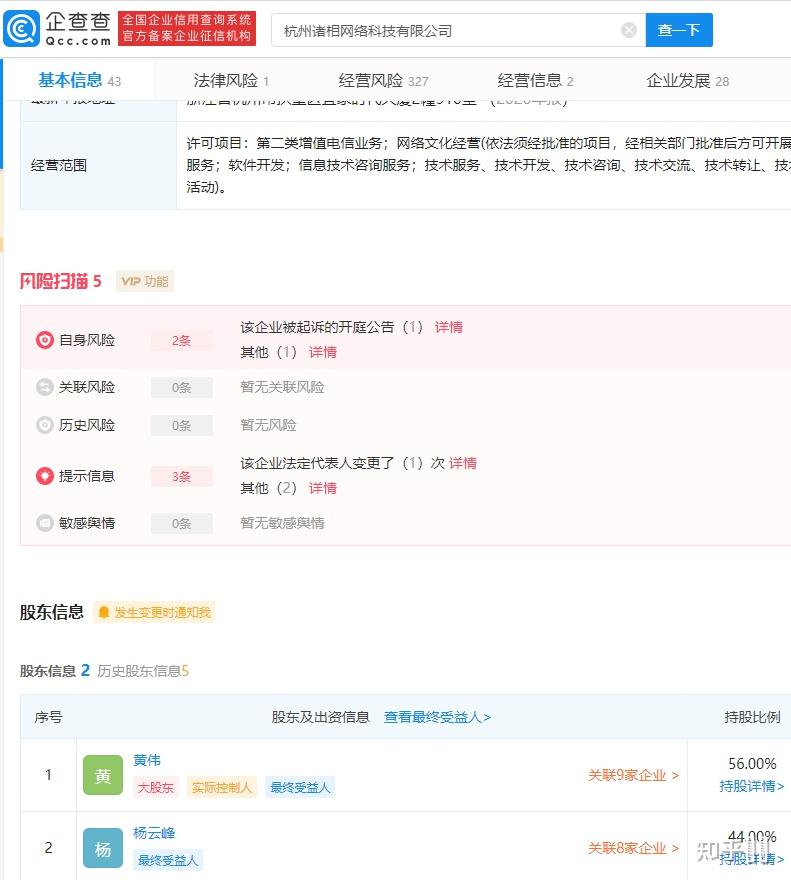Click the 自身风险 red target icon
This screenshot has height=880, width=791.
pos(45,340)
